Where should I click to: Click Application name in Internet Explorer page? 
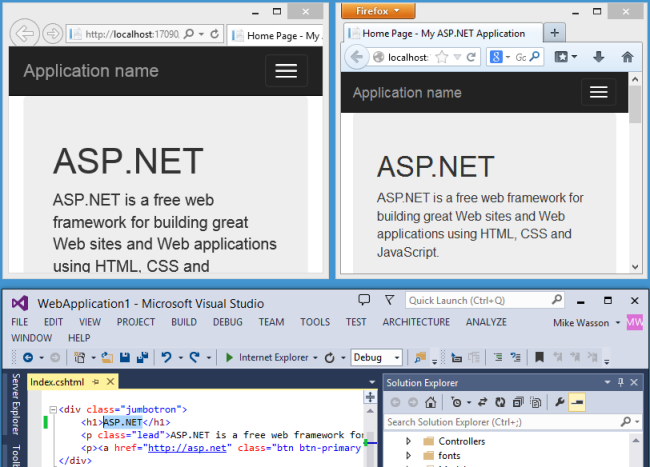tap(91, 71)
